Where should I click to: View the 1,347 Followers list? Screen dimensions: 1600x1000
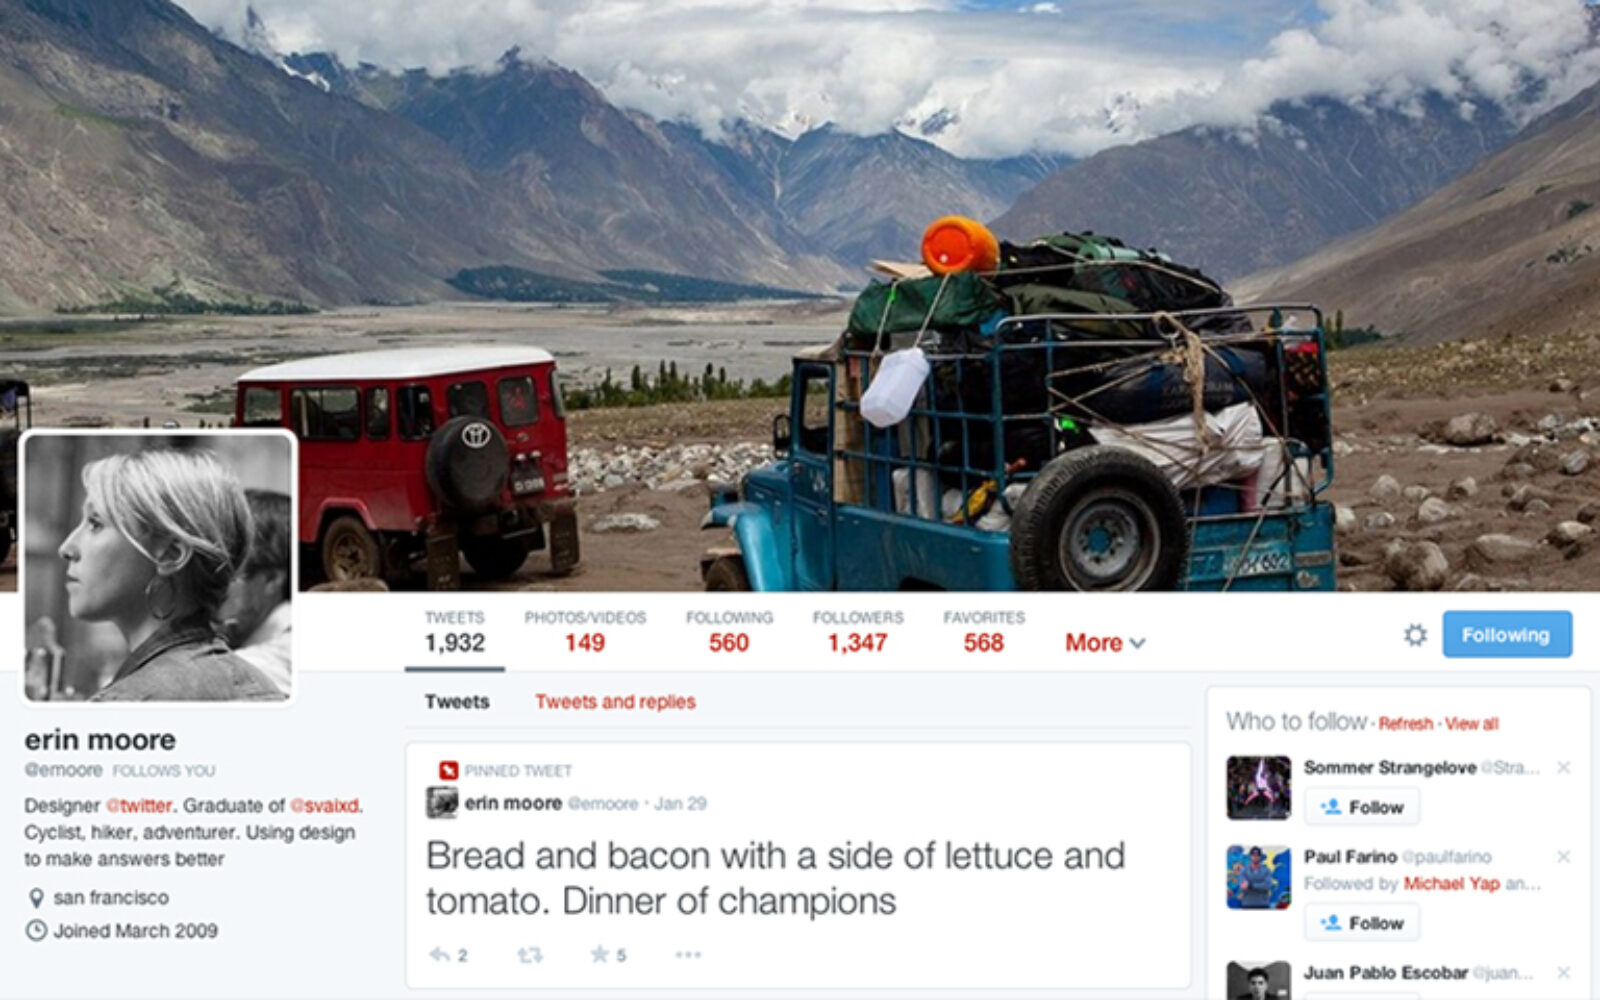tap(858, 632)
